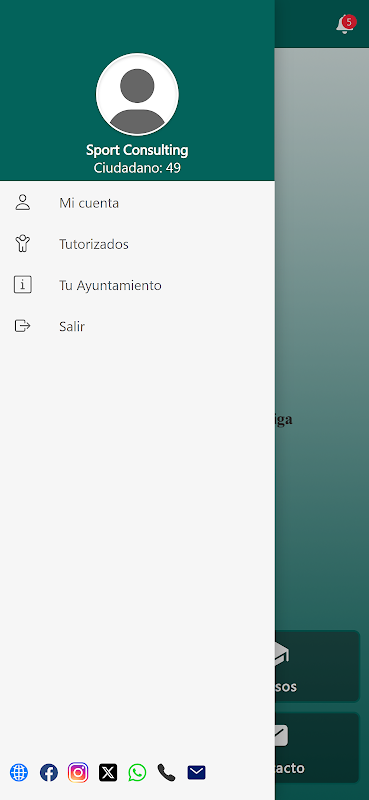Open the X (Twitter) icon link
The image size is (369, 800).
pos(108,772)
